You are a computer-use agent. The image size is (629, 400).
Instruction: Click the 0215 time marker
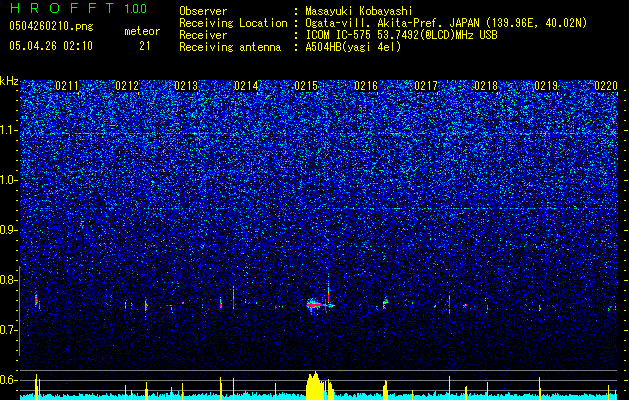coord(306,86)
